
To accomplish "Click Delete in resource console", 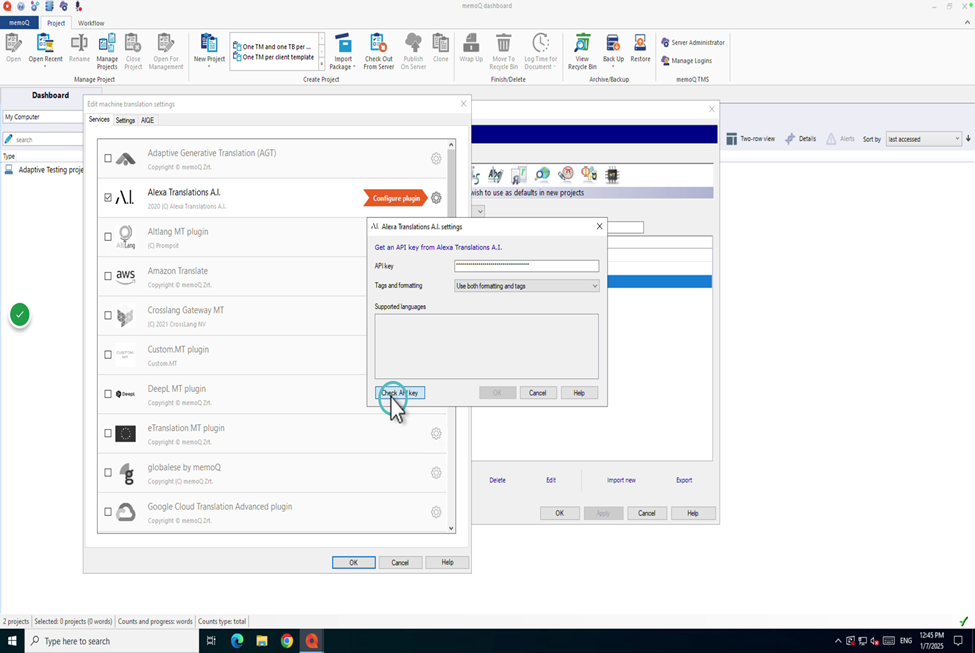I will (497, 480).
